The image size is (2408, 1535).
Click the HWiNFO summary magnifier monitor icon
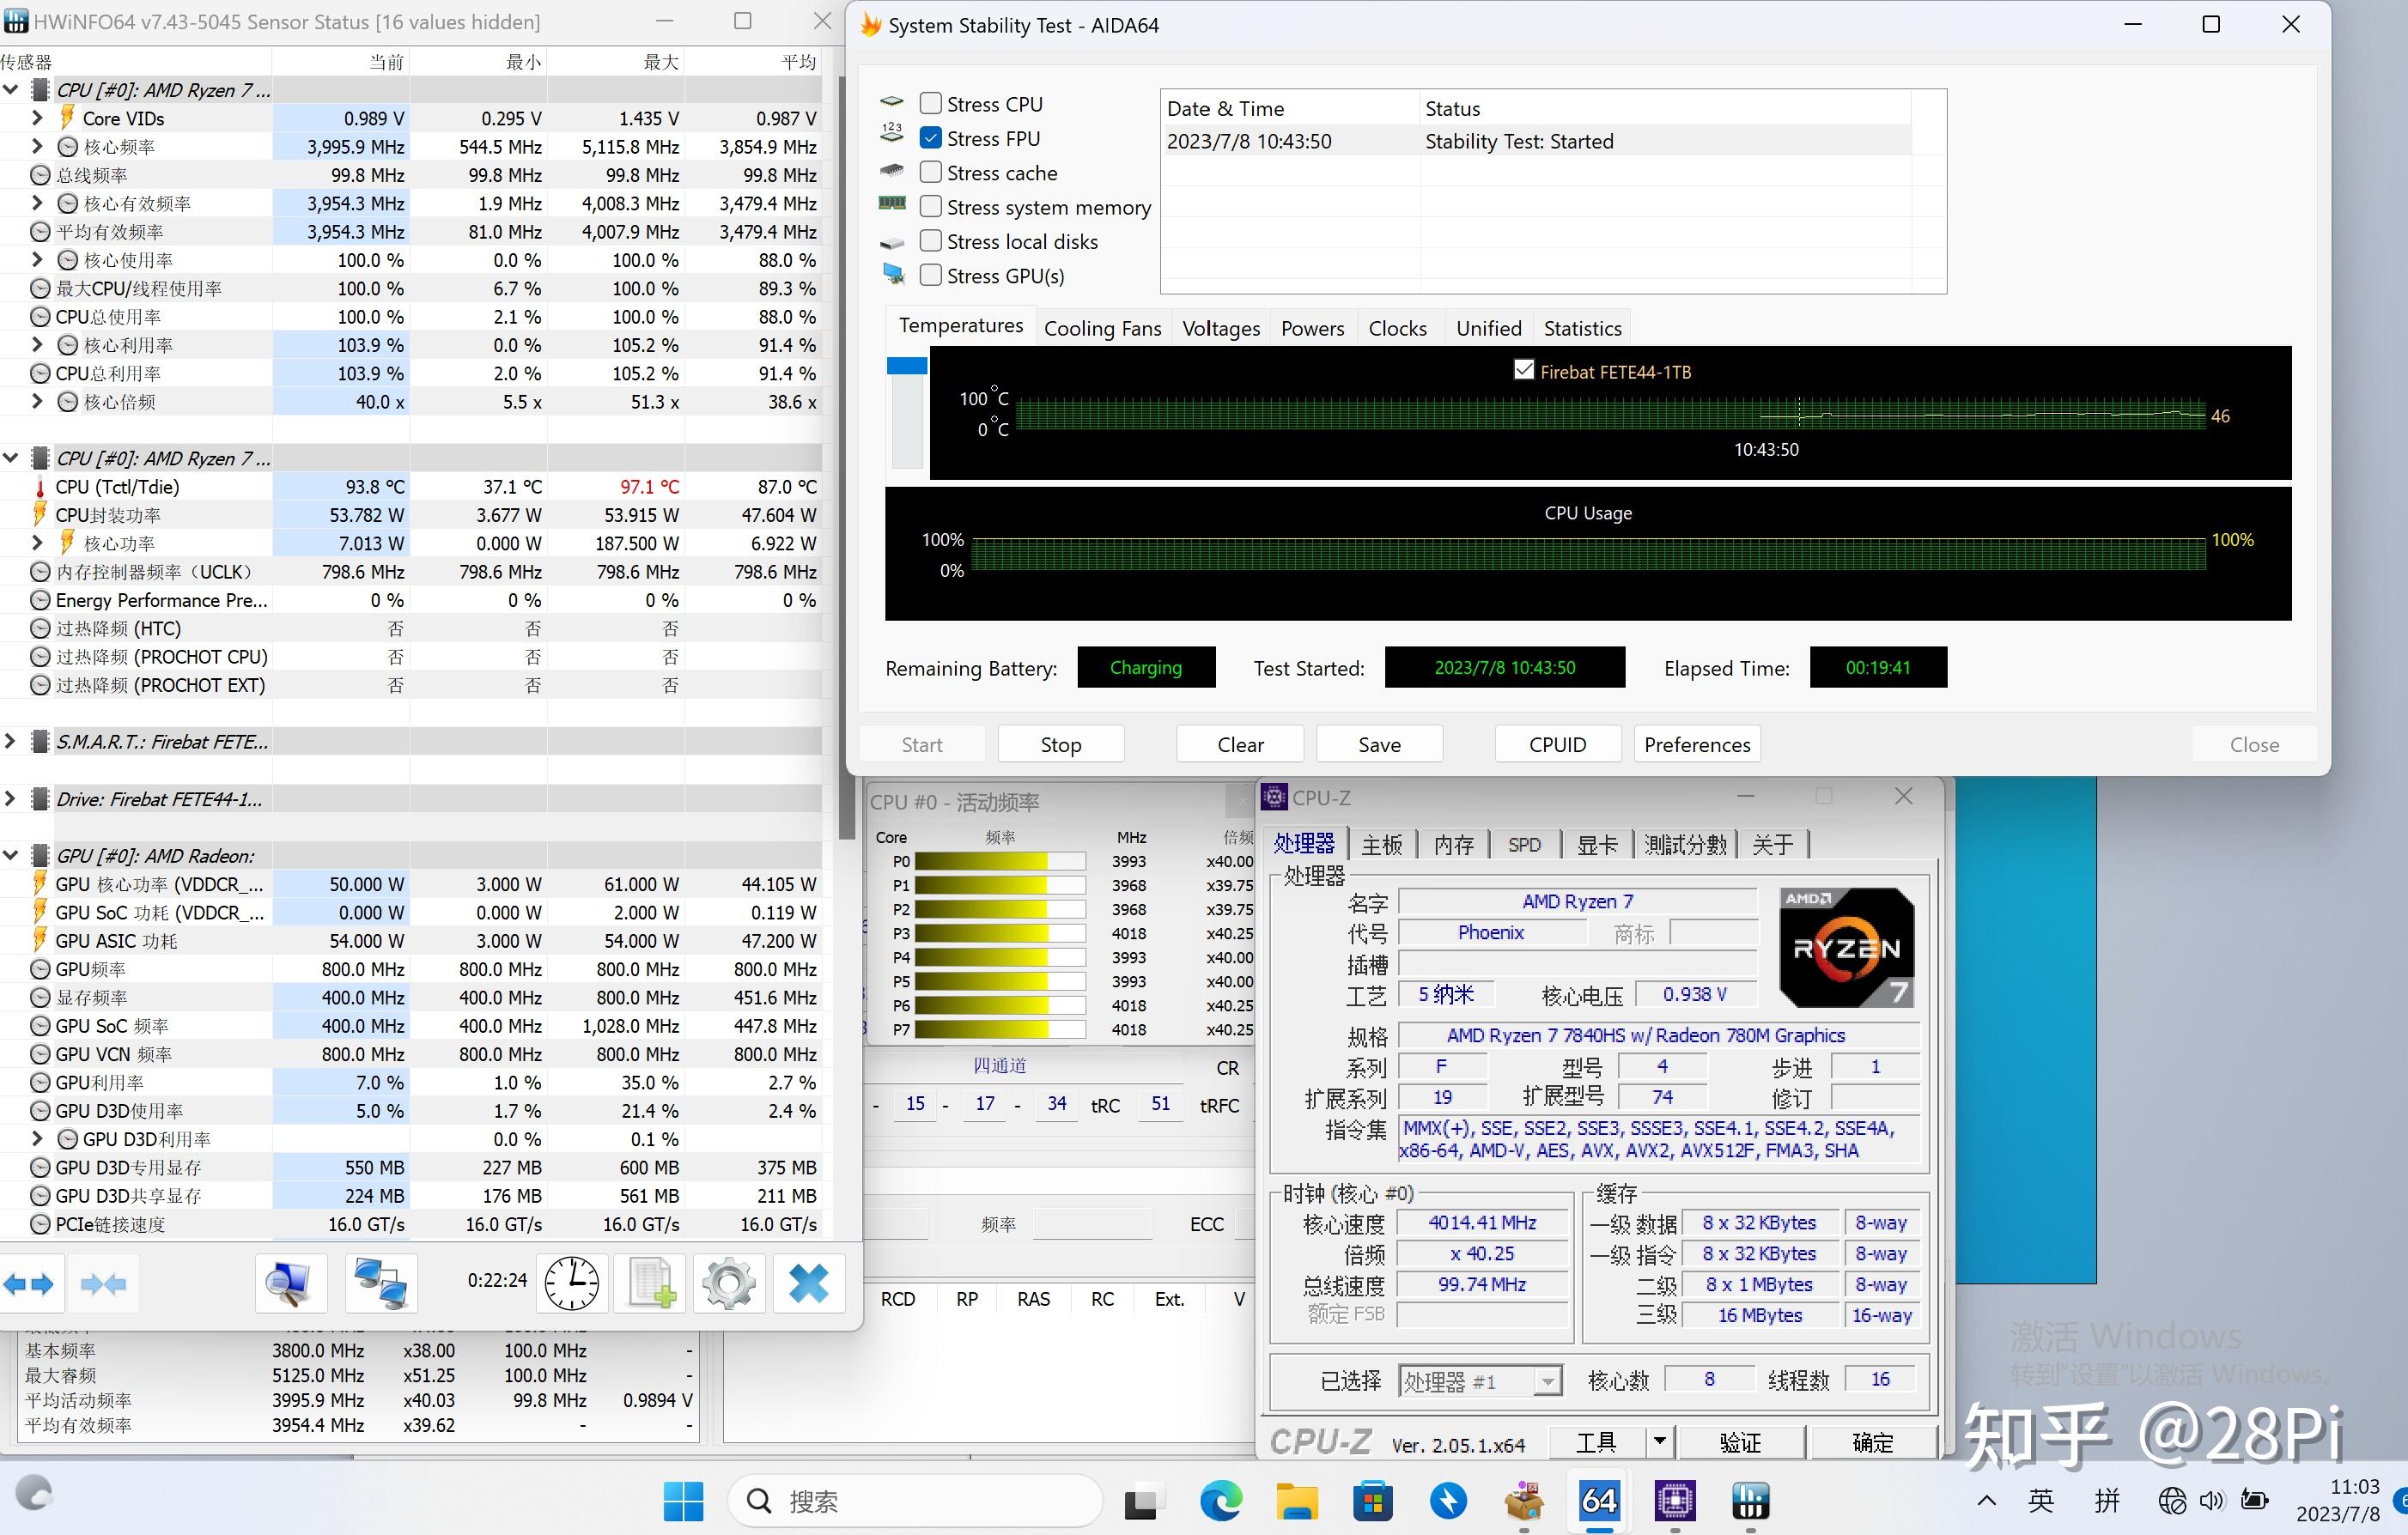pyautogui.click(x=290, y=1283)
